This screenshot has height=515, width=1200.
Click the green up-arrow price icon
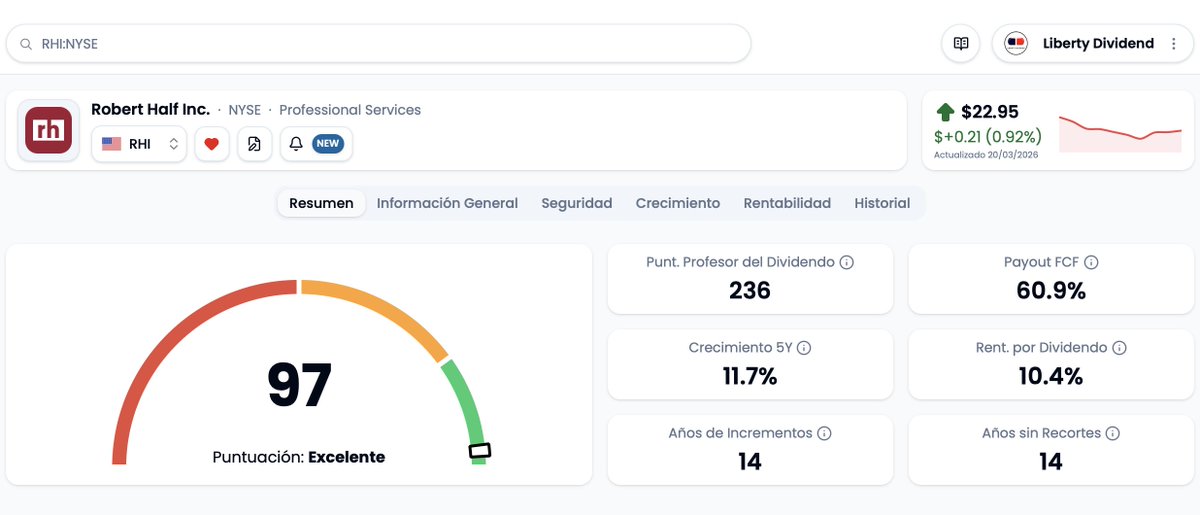[x=945, y=112]
